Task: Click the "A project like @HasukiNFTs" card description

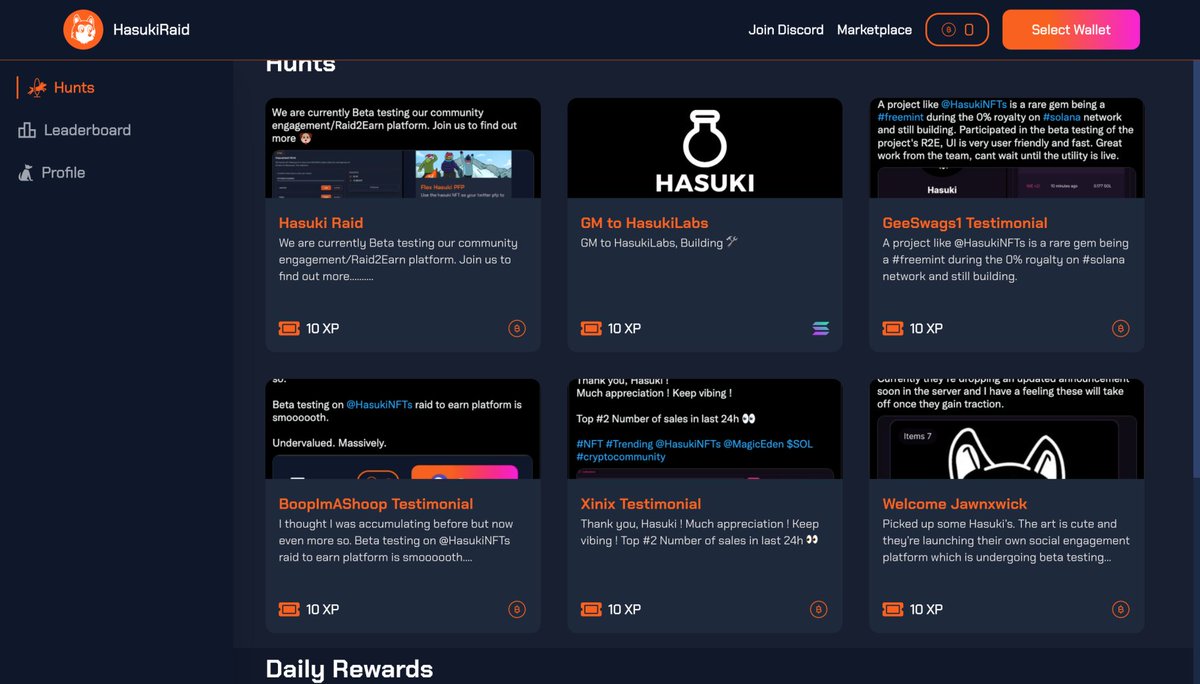Action: 1005,260
